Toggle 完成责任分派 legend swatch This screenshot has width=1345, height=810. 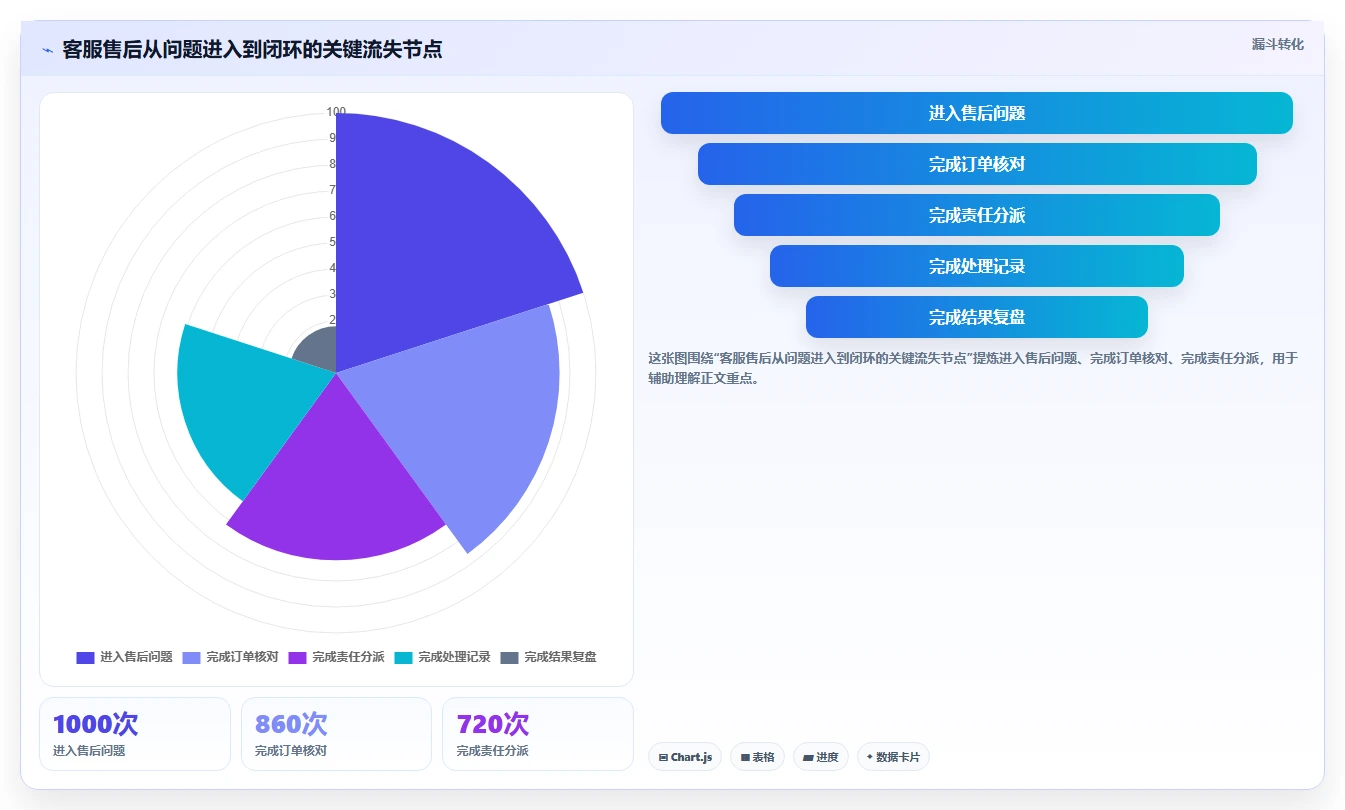coord(298,657)
